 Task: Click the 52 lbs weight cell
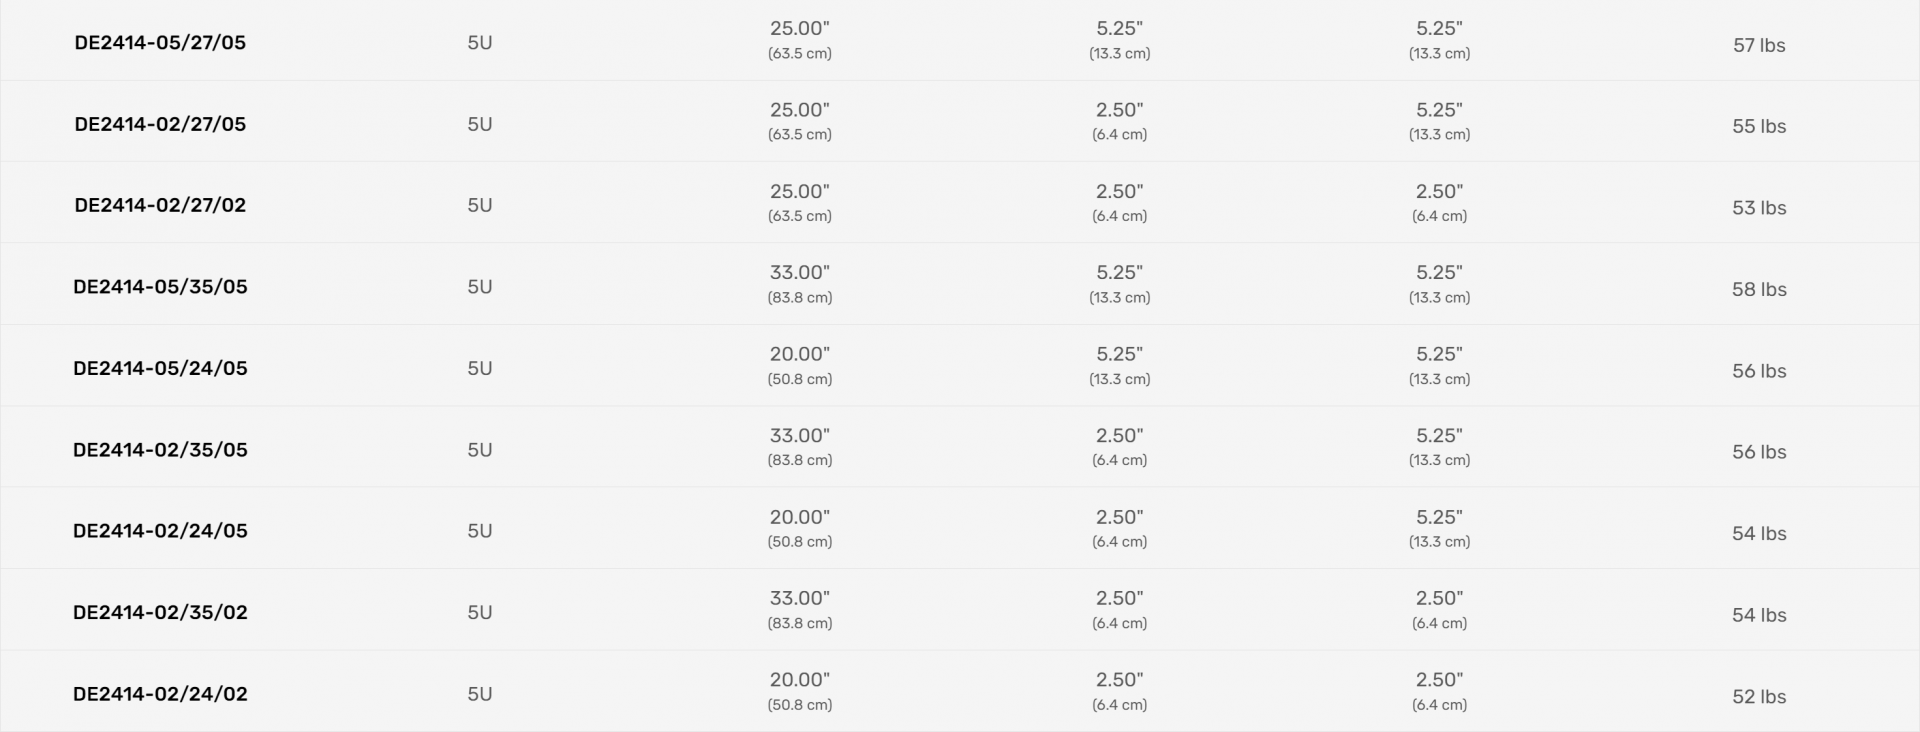pos(1758,697)
